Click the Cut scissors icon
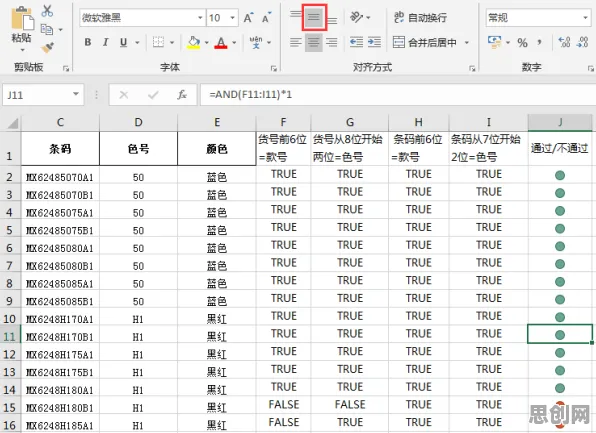596x433 pixels. pyautogui.click(x=47, y=11)
